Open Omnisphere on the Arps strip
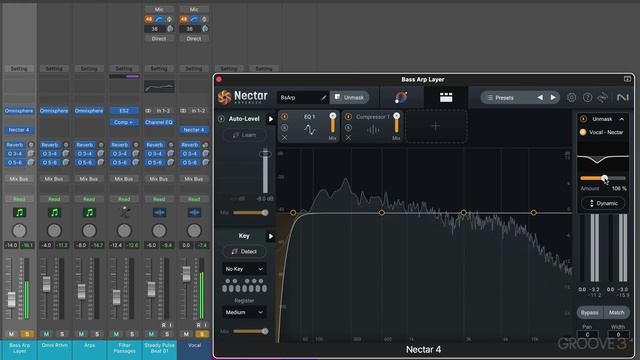640x360 pixels. click(x=89, y=111)
